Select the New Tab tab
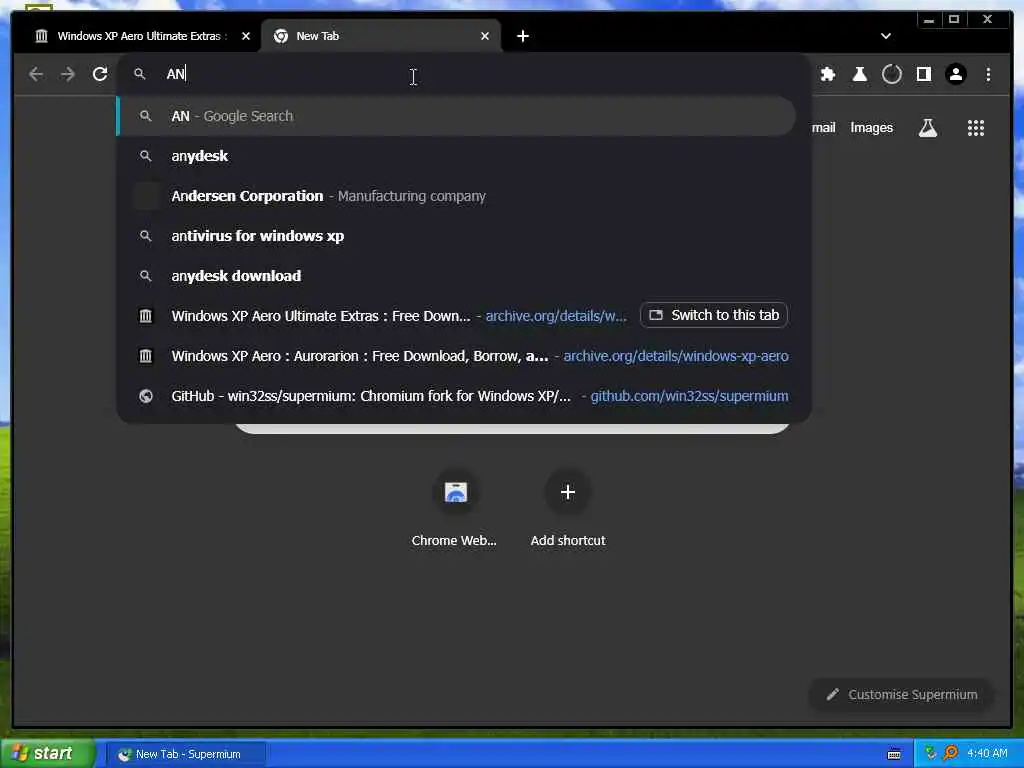 [382, 36]
